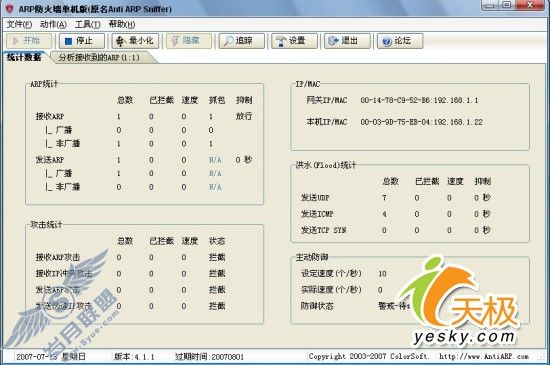Close the ARP防火墙 window
The height and width of the screenshot is (365, 550).
coord(531,5)
